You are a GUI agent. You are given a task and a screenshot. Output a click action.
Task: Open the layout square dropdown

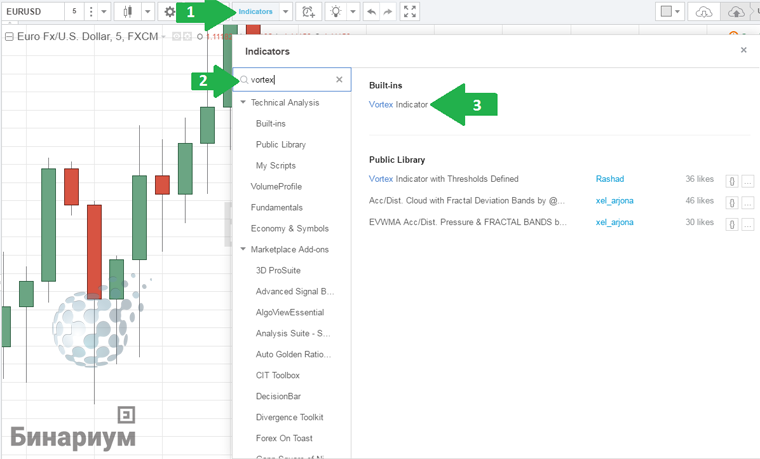coord(670,12)
